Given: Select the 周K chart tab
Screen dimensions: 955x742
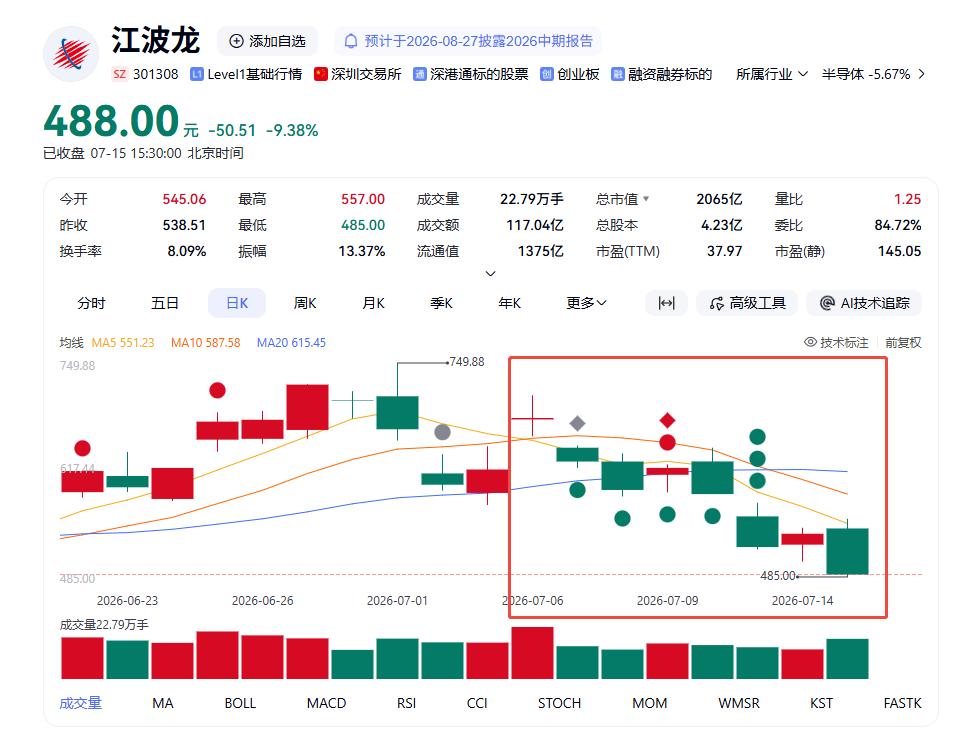Looking at the screenshot, I should pyautogui.click(x=305, y=303).
